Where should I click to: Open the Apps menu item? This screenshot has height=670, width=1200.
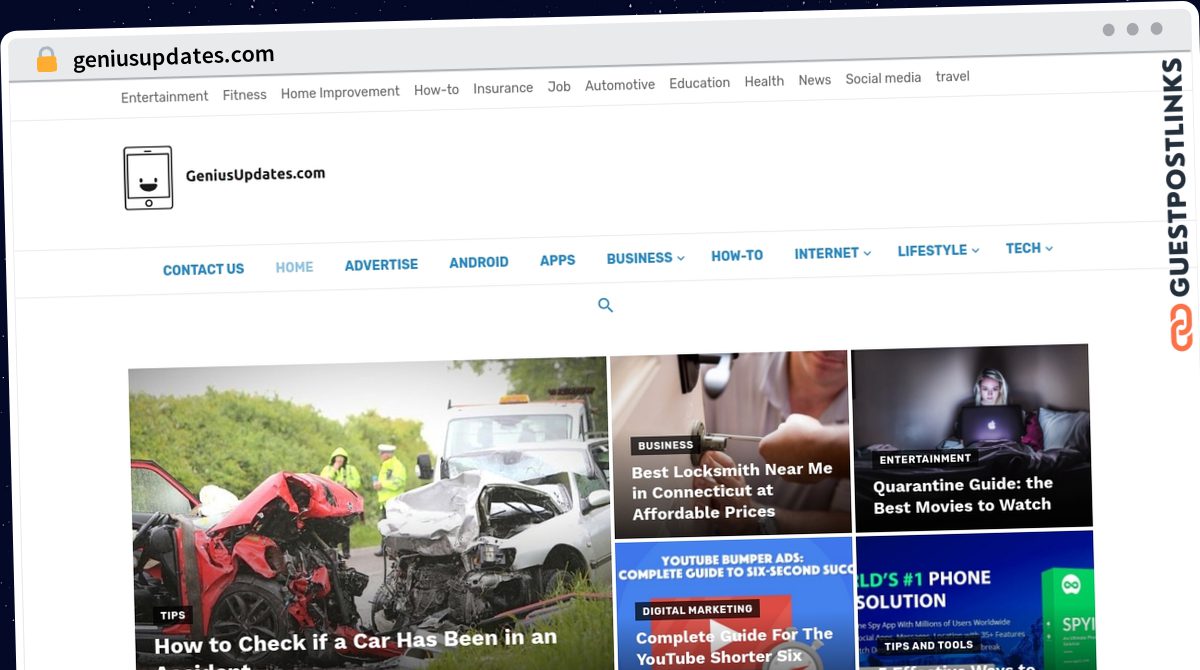[x=557, y=260]
